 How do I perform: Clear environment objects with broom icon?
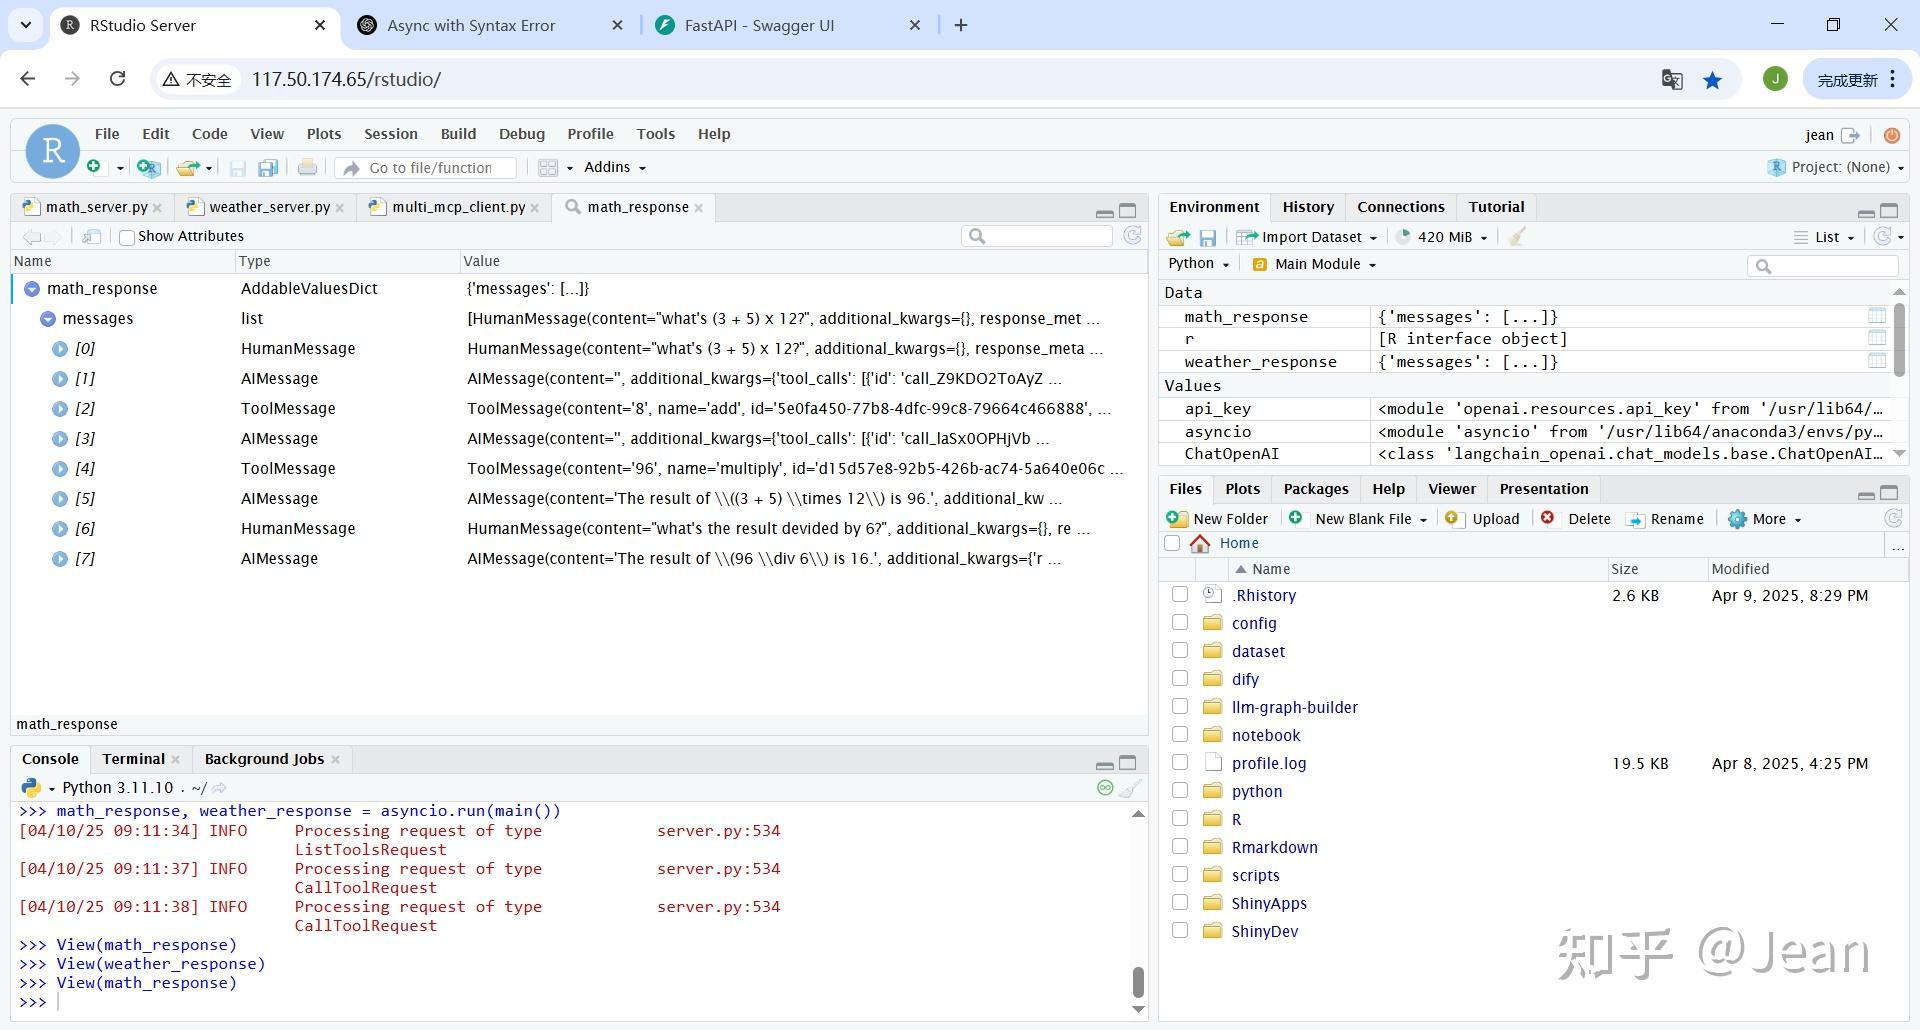[1517, 237]
